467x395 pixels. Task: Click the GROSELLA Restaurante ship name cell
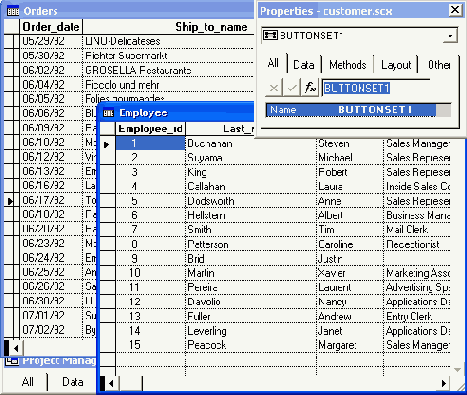coord(168,70)
